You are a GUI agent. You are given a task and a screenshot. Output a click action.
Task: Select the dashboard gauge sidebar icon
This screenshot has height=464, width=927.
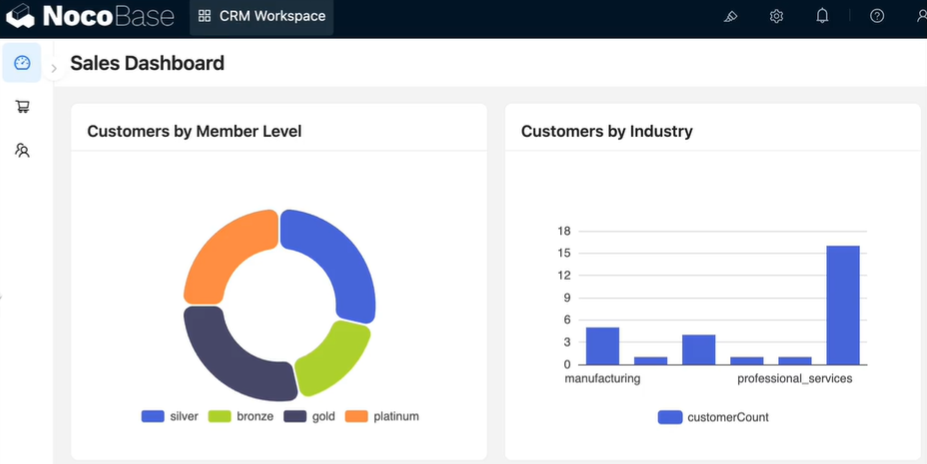22,63
